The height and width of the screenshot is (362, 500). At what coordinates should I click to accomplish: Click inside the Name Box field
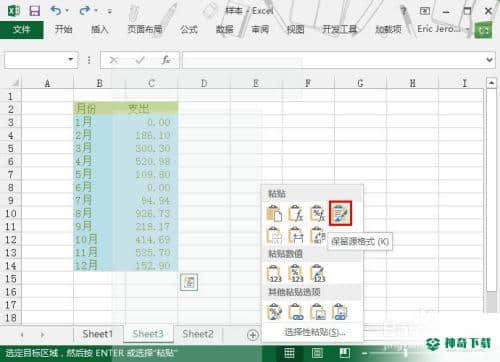(34, 60)
